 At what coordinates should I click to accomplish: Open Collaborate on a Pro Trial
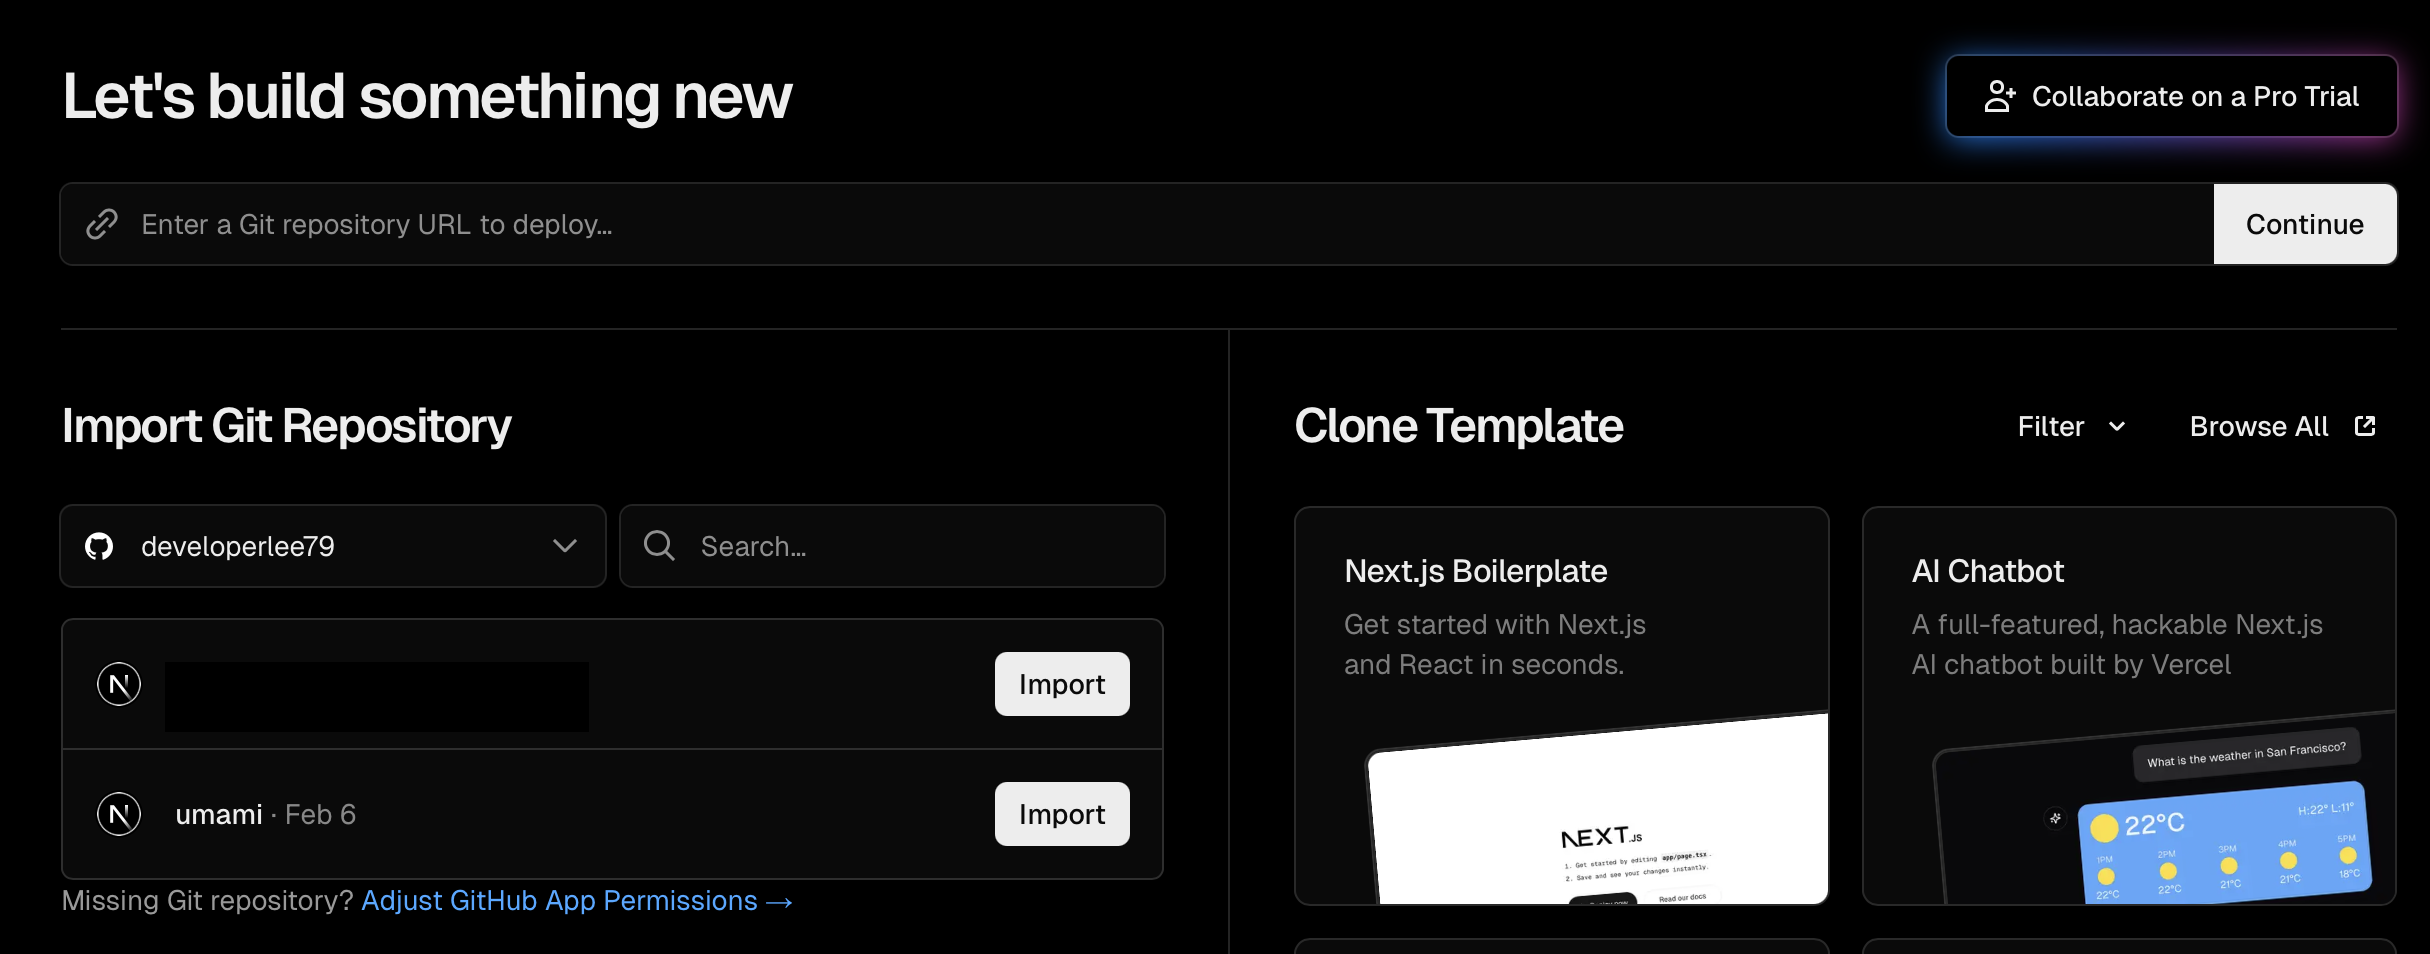tap(2171, 96)
